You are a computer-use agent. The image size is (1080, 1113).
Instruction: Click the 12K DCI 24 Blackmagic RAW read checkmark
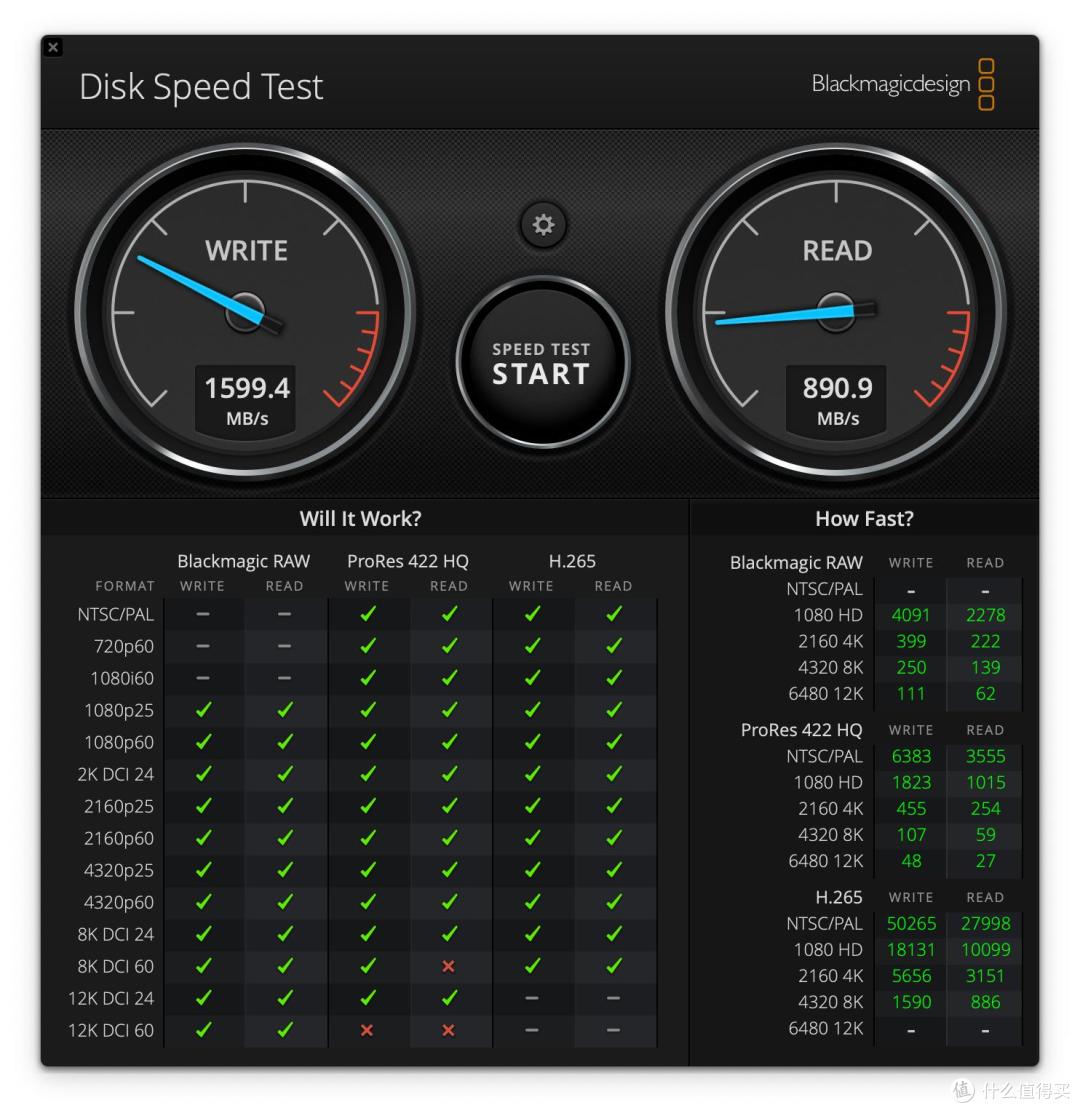click(x=285, y=997)
